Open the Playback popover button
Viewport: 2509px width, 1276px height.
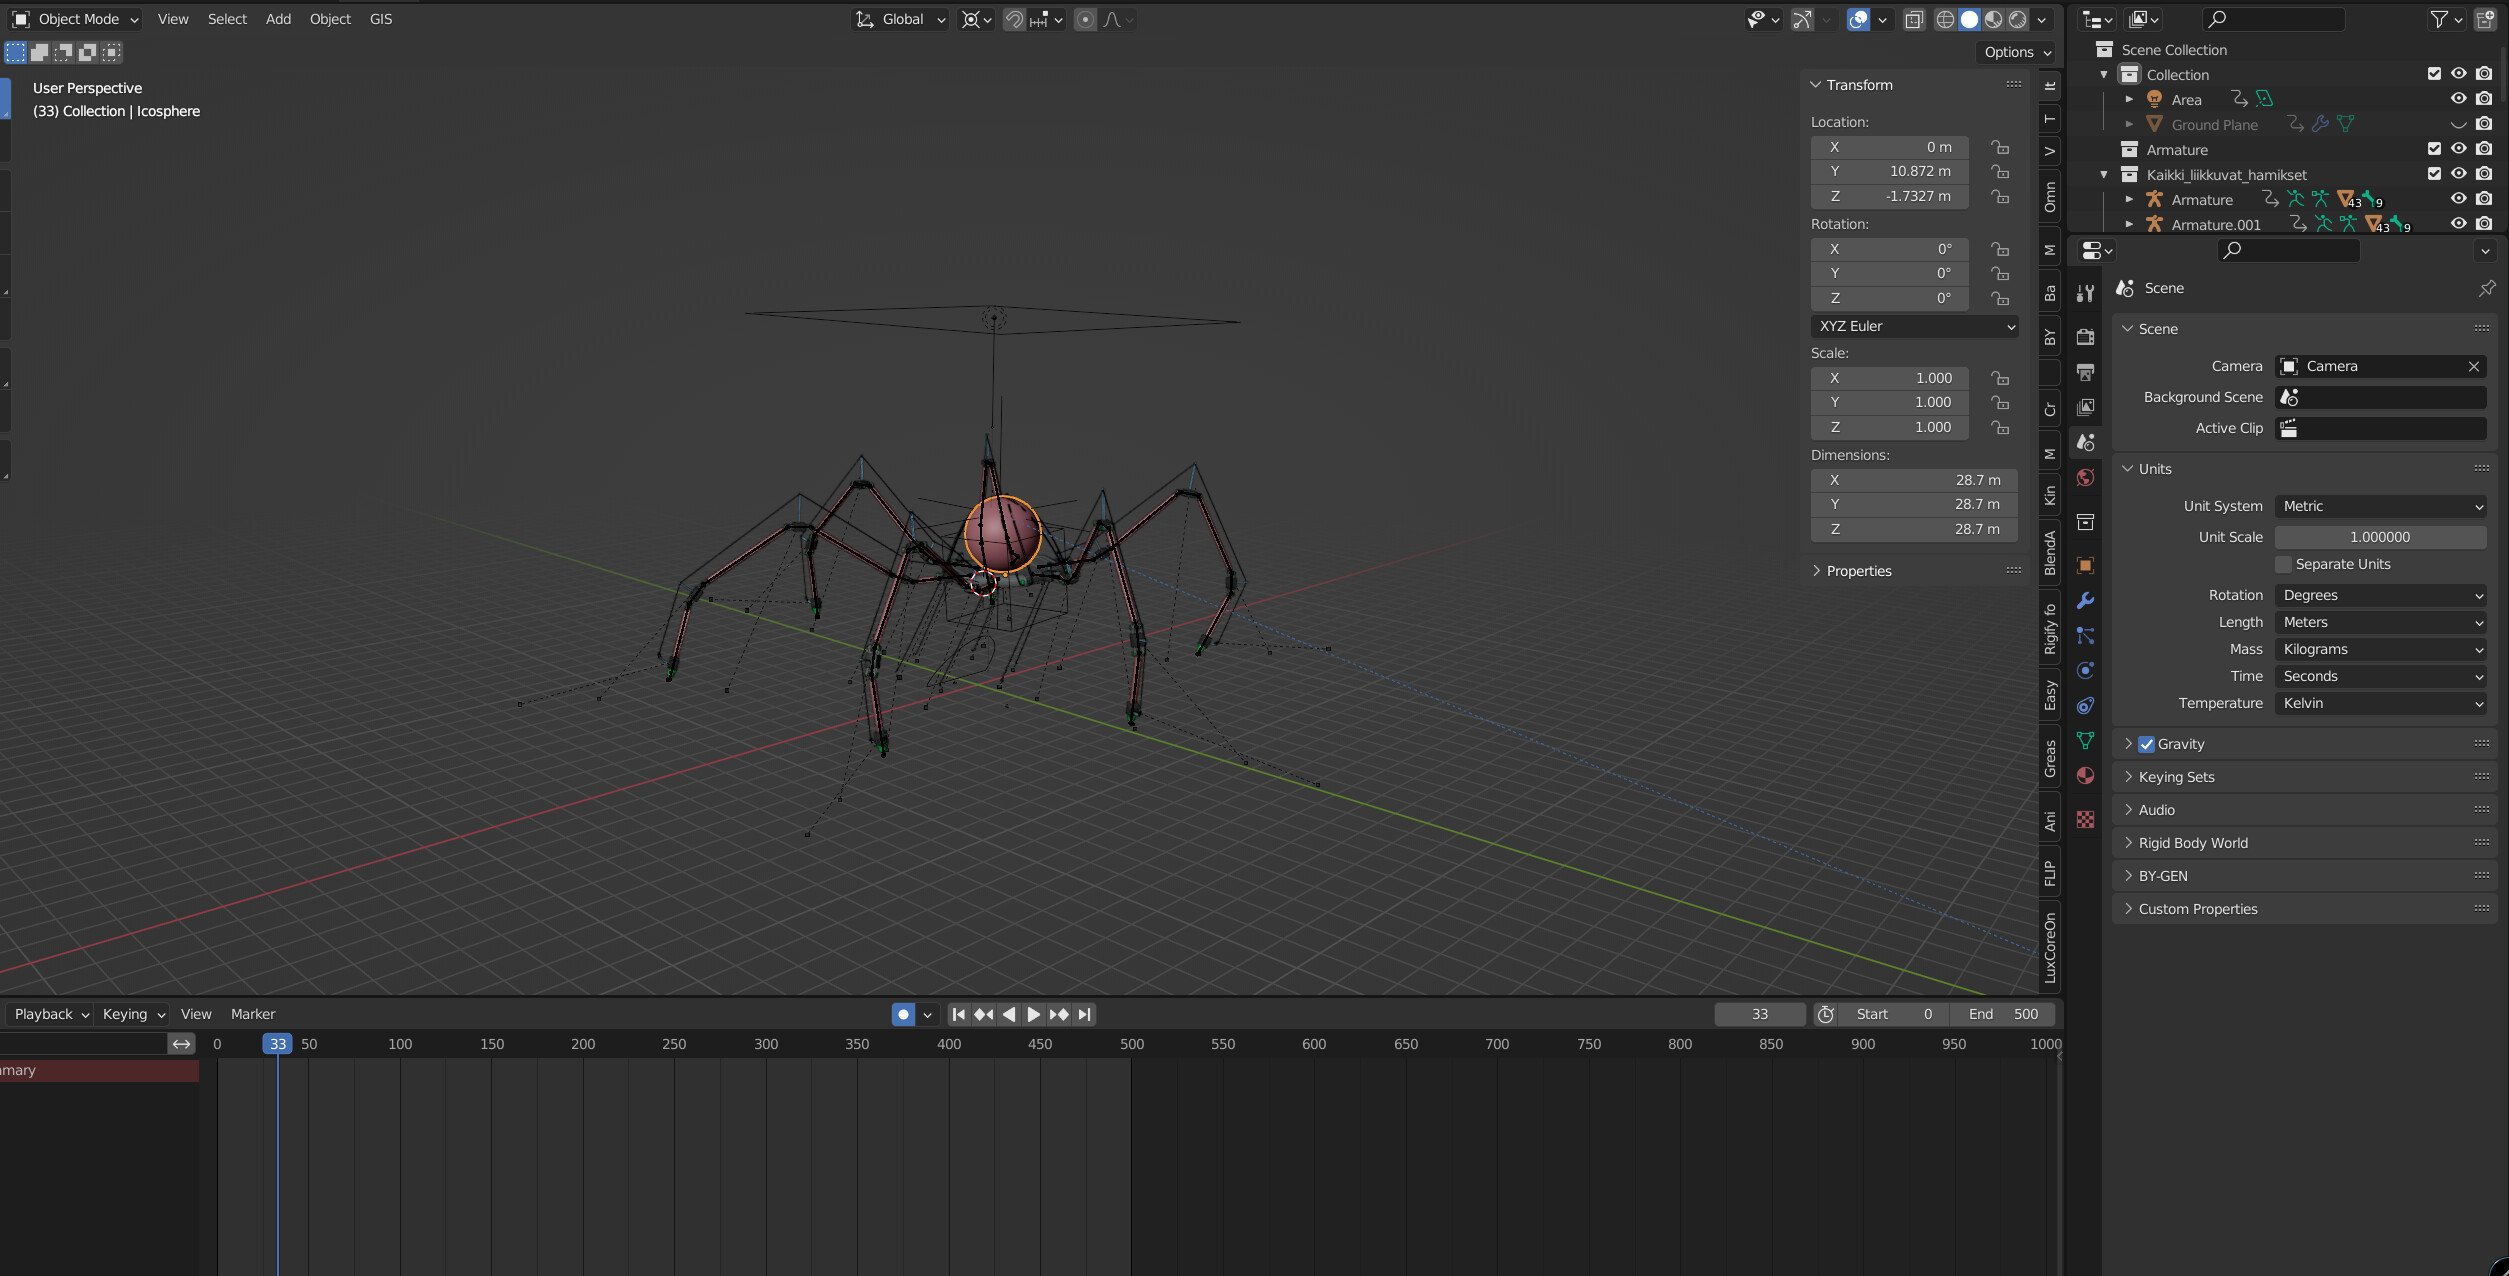pos(50,1014)
